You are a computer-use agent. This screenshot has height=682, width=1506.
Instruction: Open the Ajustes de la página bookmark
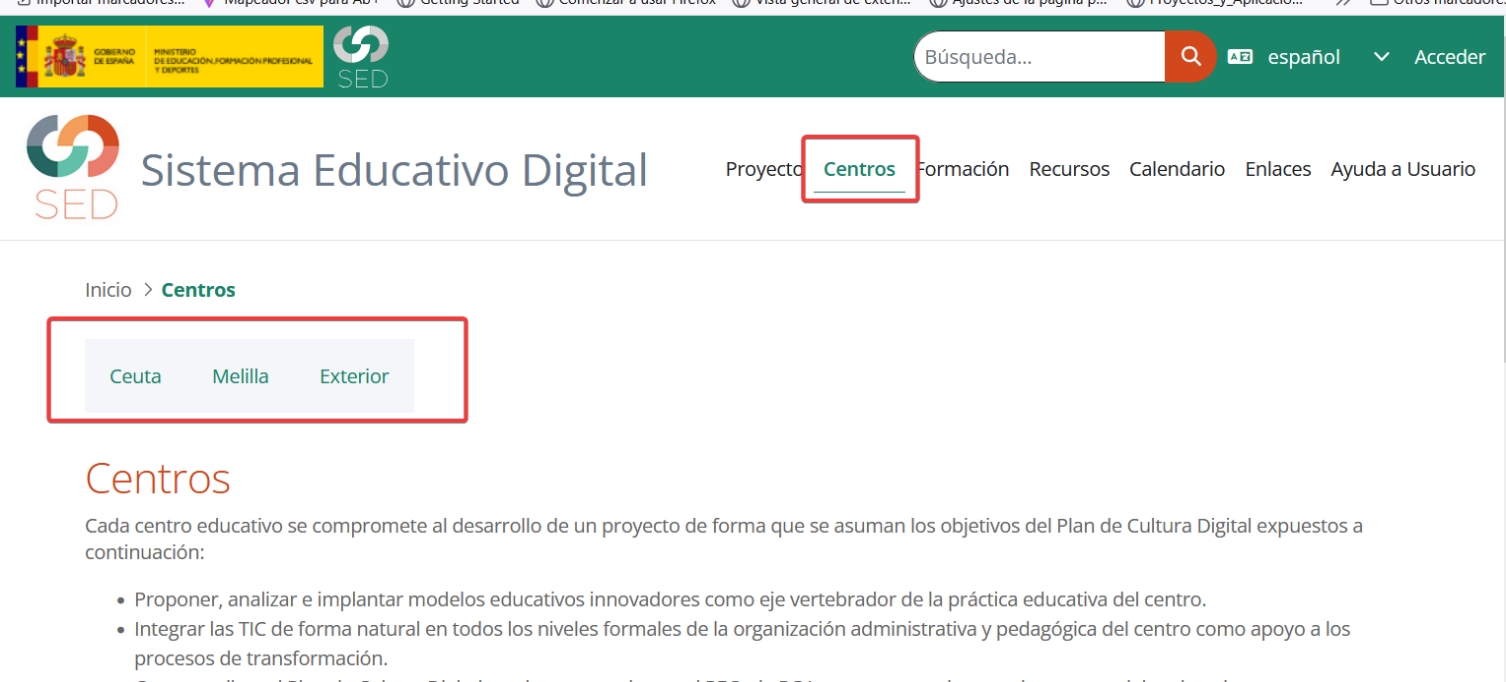click(x=1018, y=3)
